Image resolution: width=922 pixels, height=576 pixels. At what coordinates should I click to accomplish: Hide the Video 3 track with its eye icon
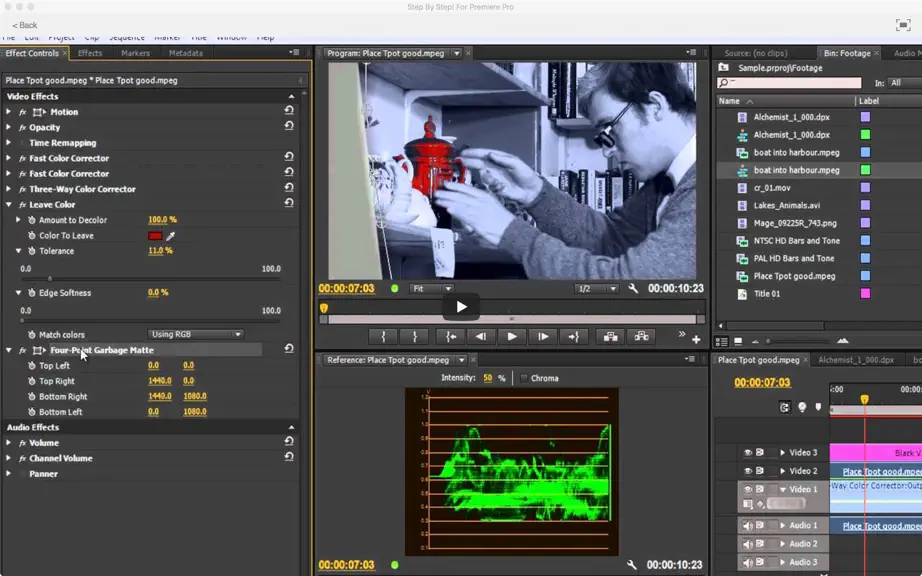[x=747, y=453]
